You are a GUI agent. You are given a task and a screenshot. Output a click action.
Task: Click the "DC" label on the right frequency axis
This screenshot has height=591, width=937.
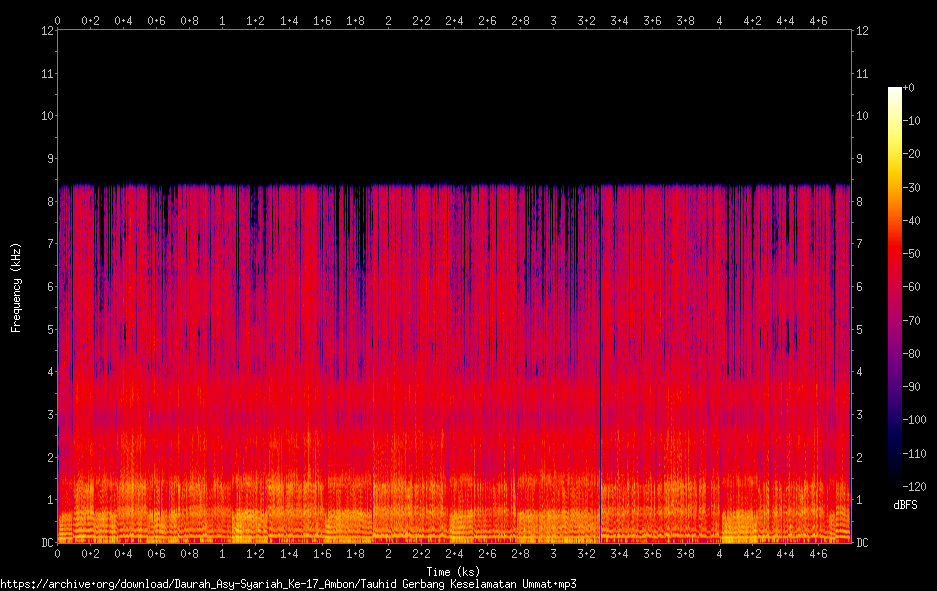862,543
